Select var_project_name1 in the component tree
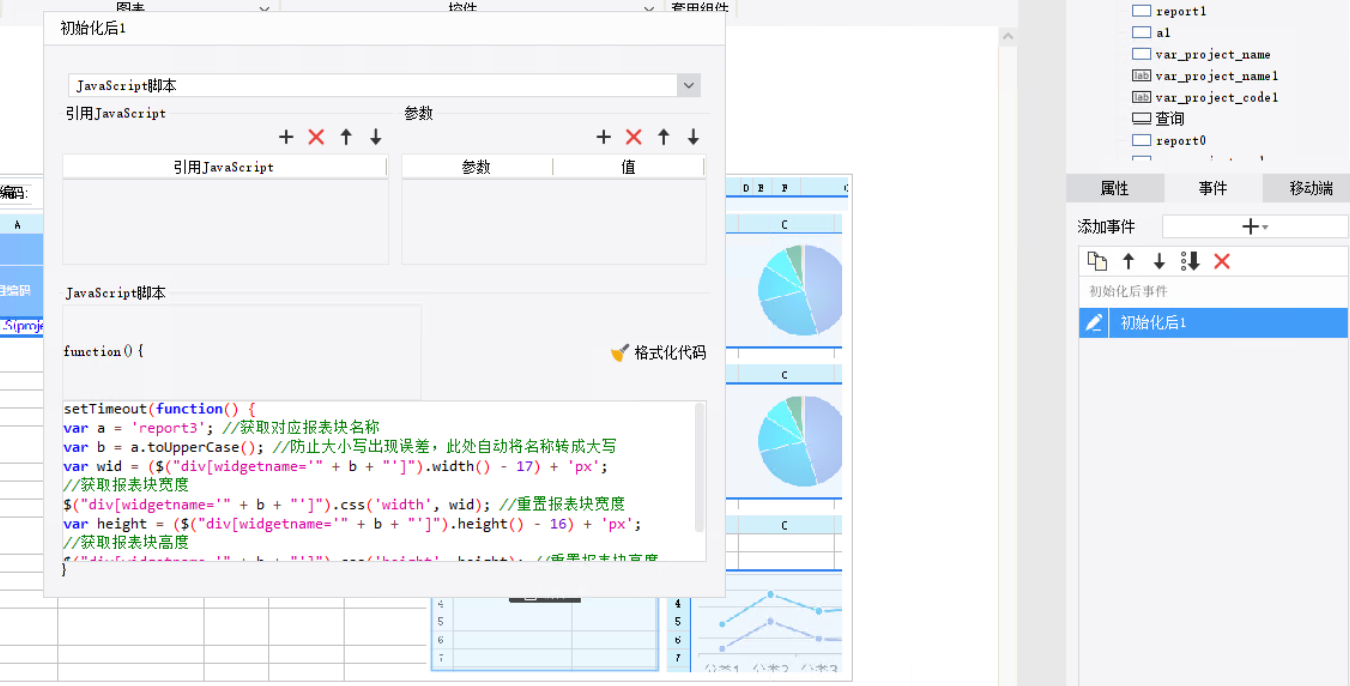This screenshot has height=686, width=1350. pos(1217,76)
